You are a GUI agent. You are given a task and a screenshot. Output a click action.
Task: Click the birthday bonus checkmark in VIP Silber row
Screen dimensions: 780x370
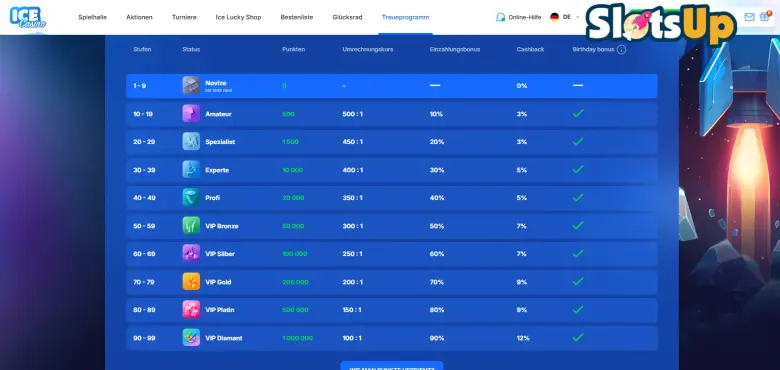pyautogui.click(x=578, y=254)
